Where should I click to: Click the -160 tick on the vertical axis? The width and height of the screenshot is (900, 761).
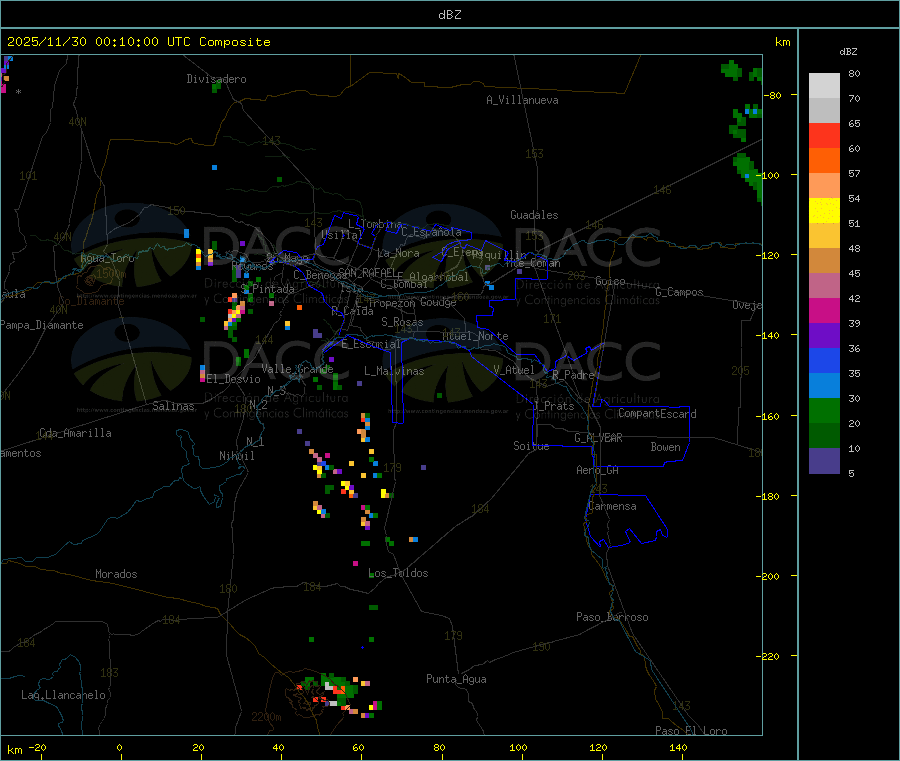coord(770,416)
